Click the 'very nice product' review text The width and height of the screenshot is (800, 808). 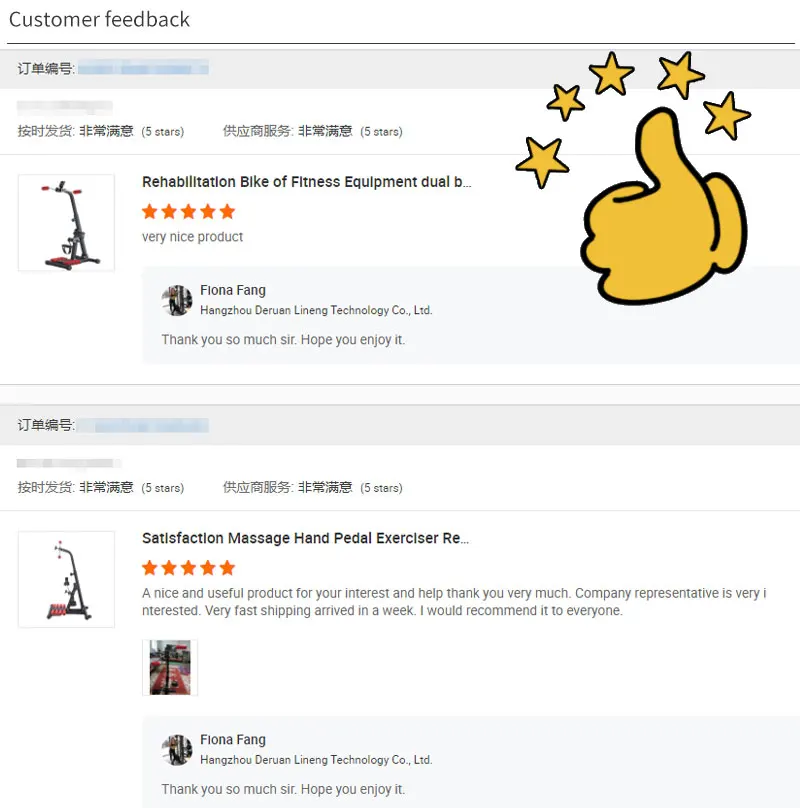click(192, 237)
